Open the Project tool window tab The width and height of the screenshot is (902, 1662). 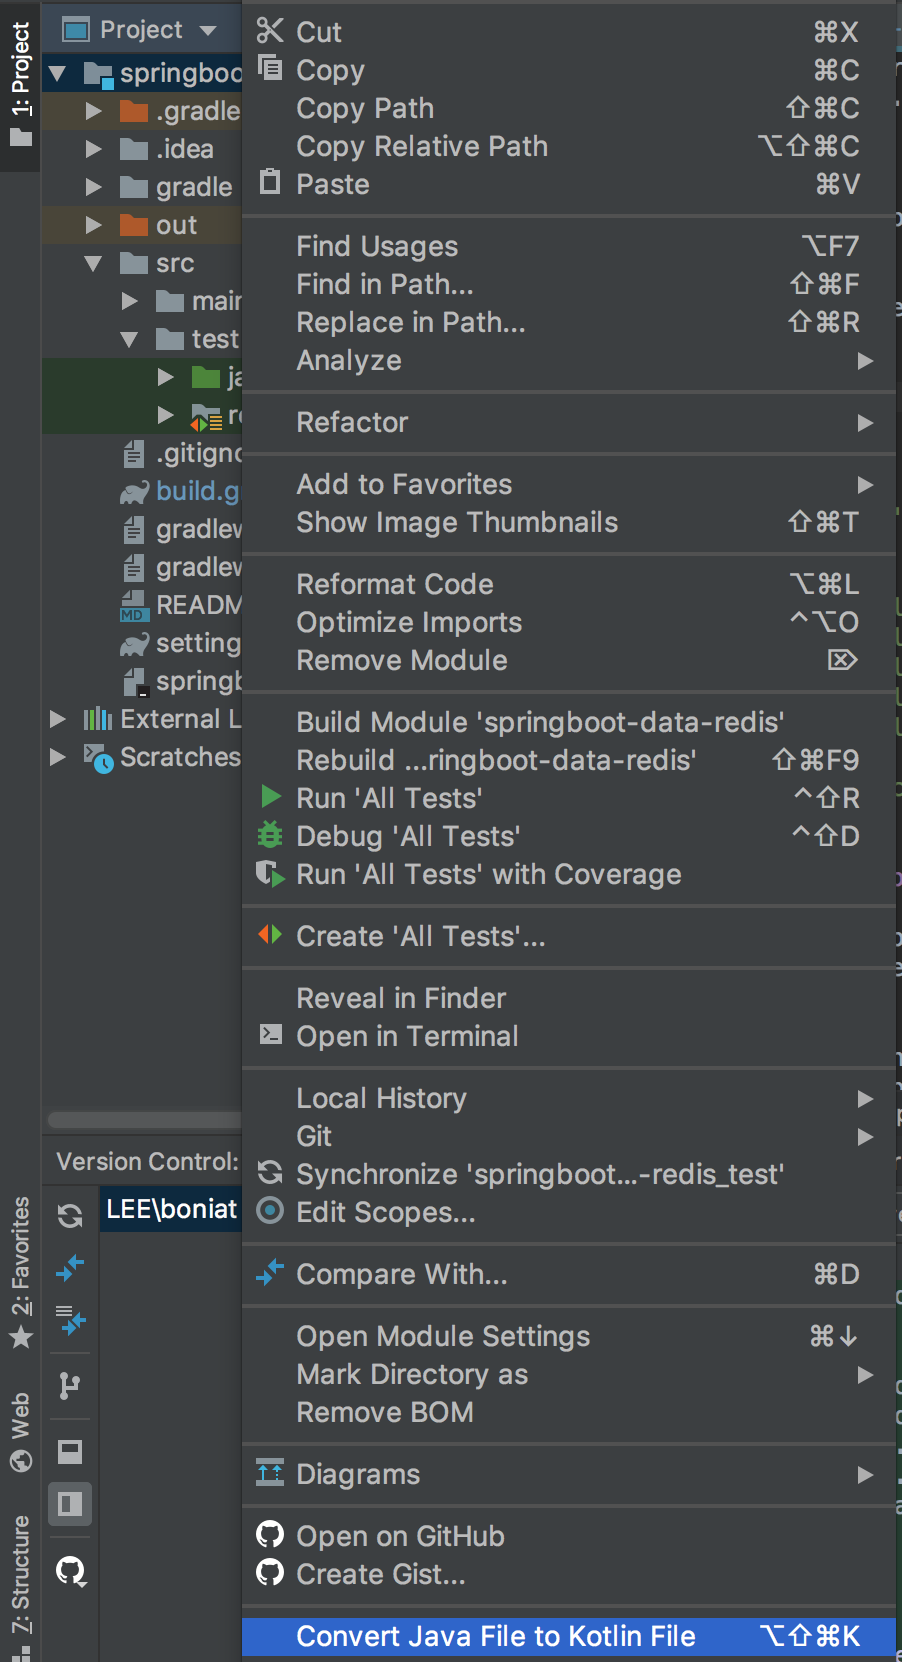point(20,84)
